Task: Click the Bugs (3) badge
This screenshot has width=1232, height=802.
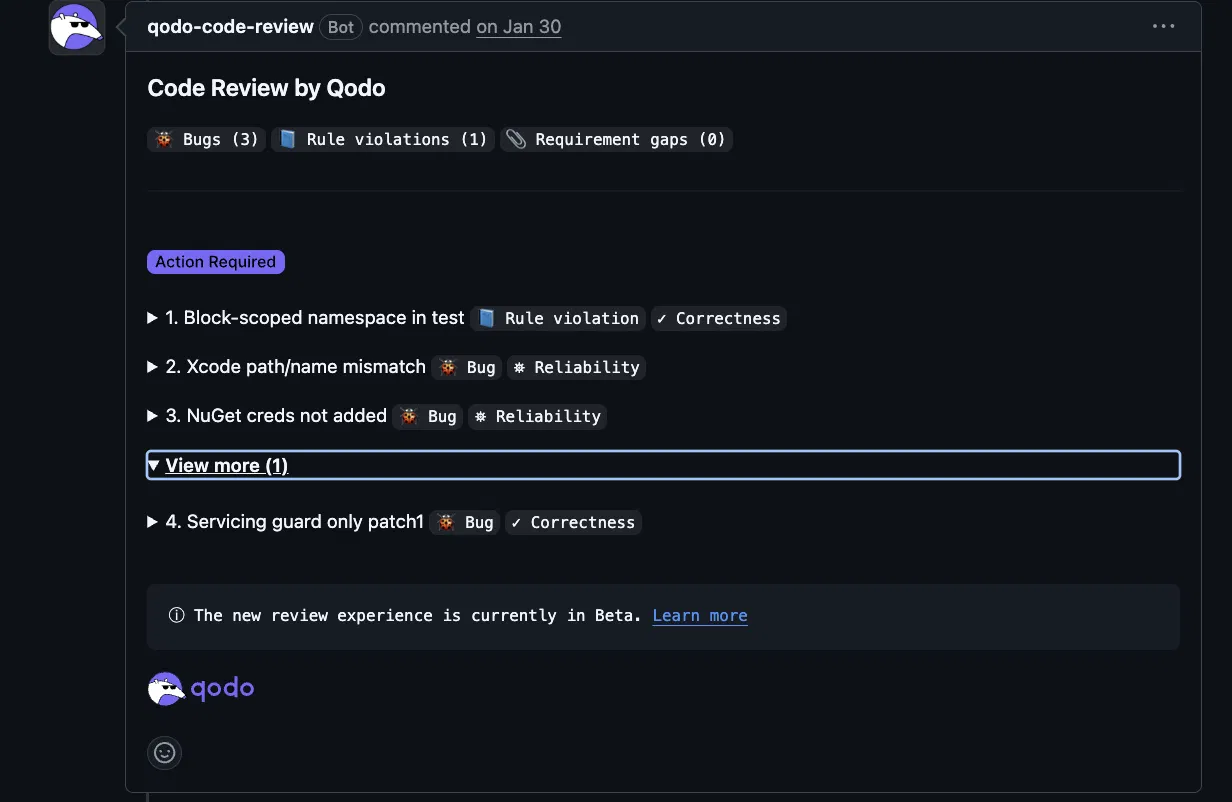Action: [x=207, y=140]
